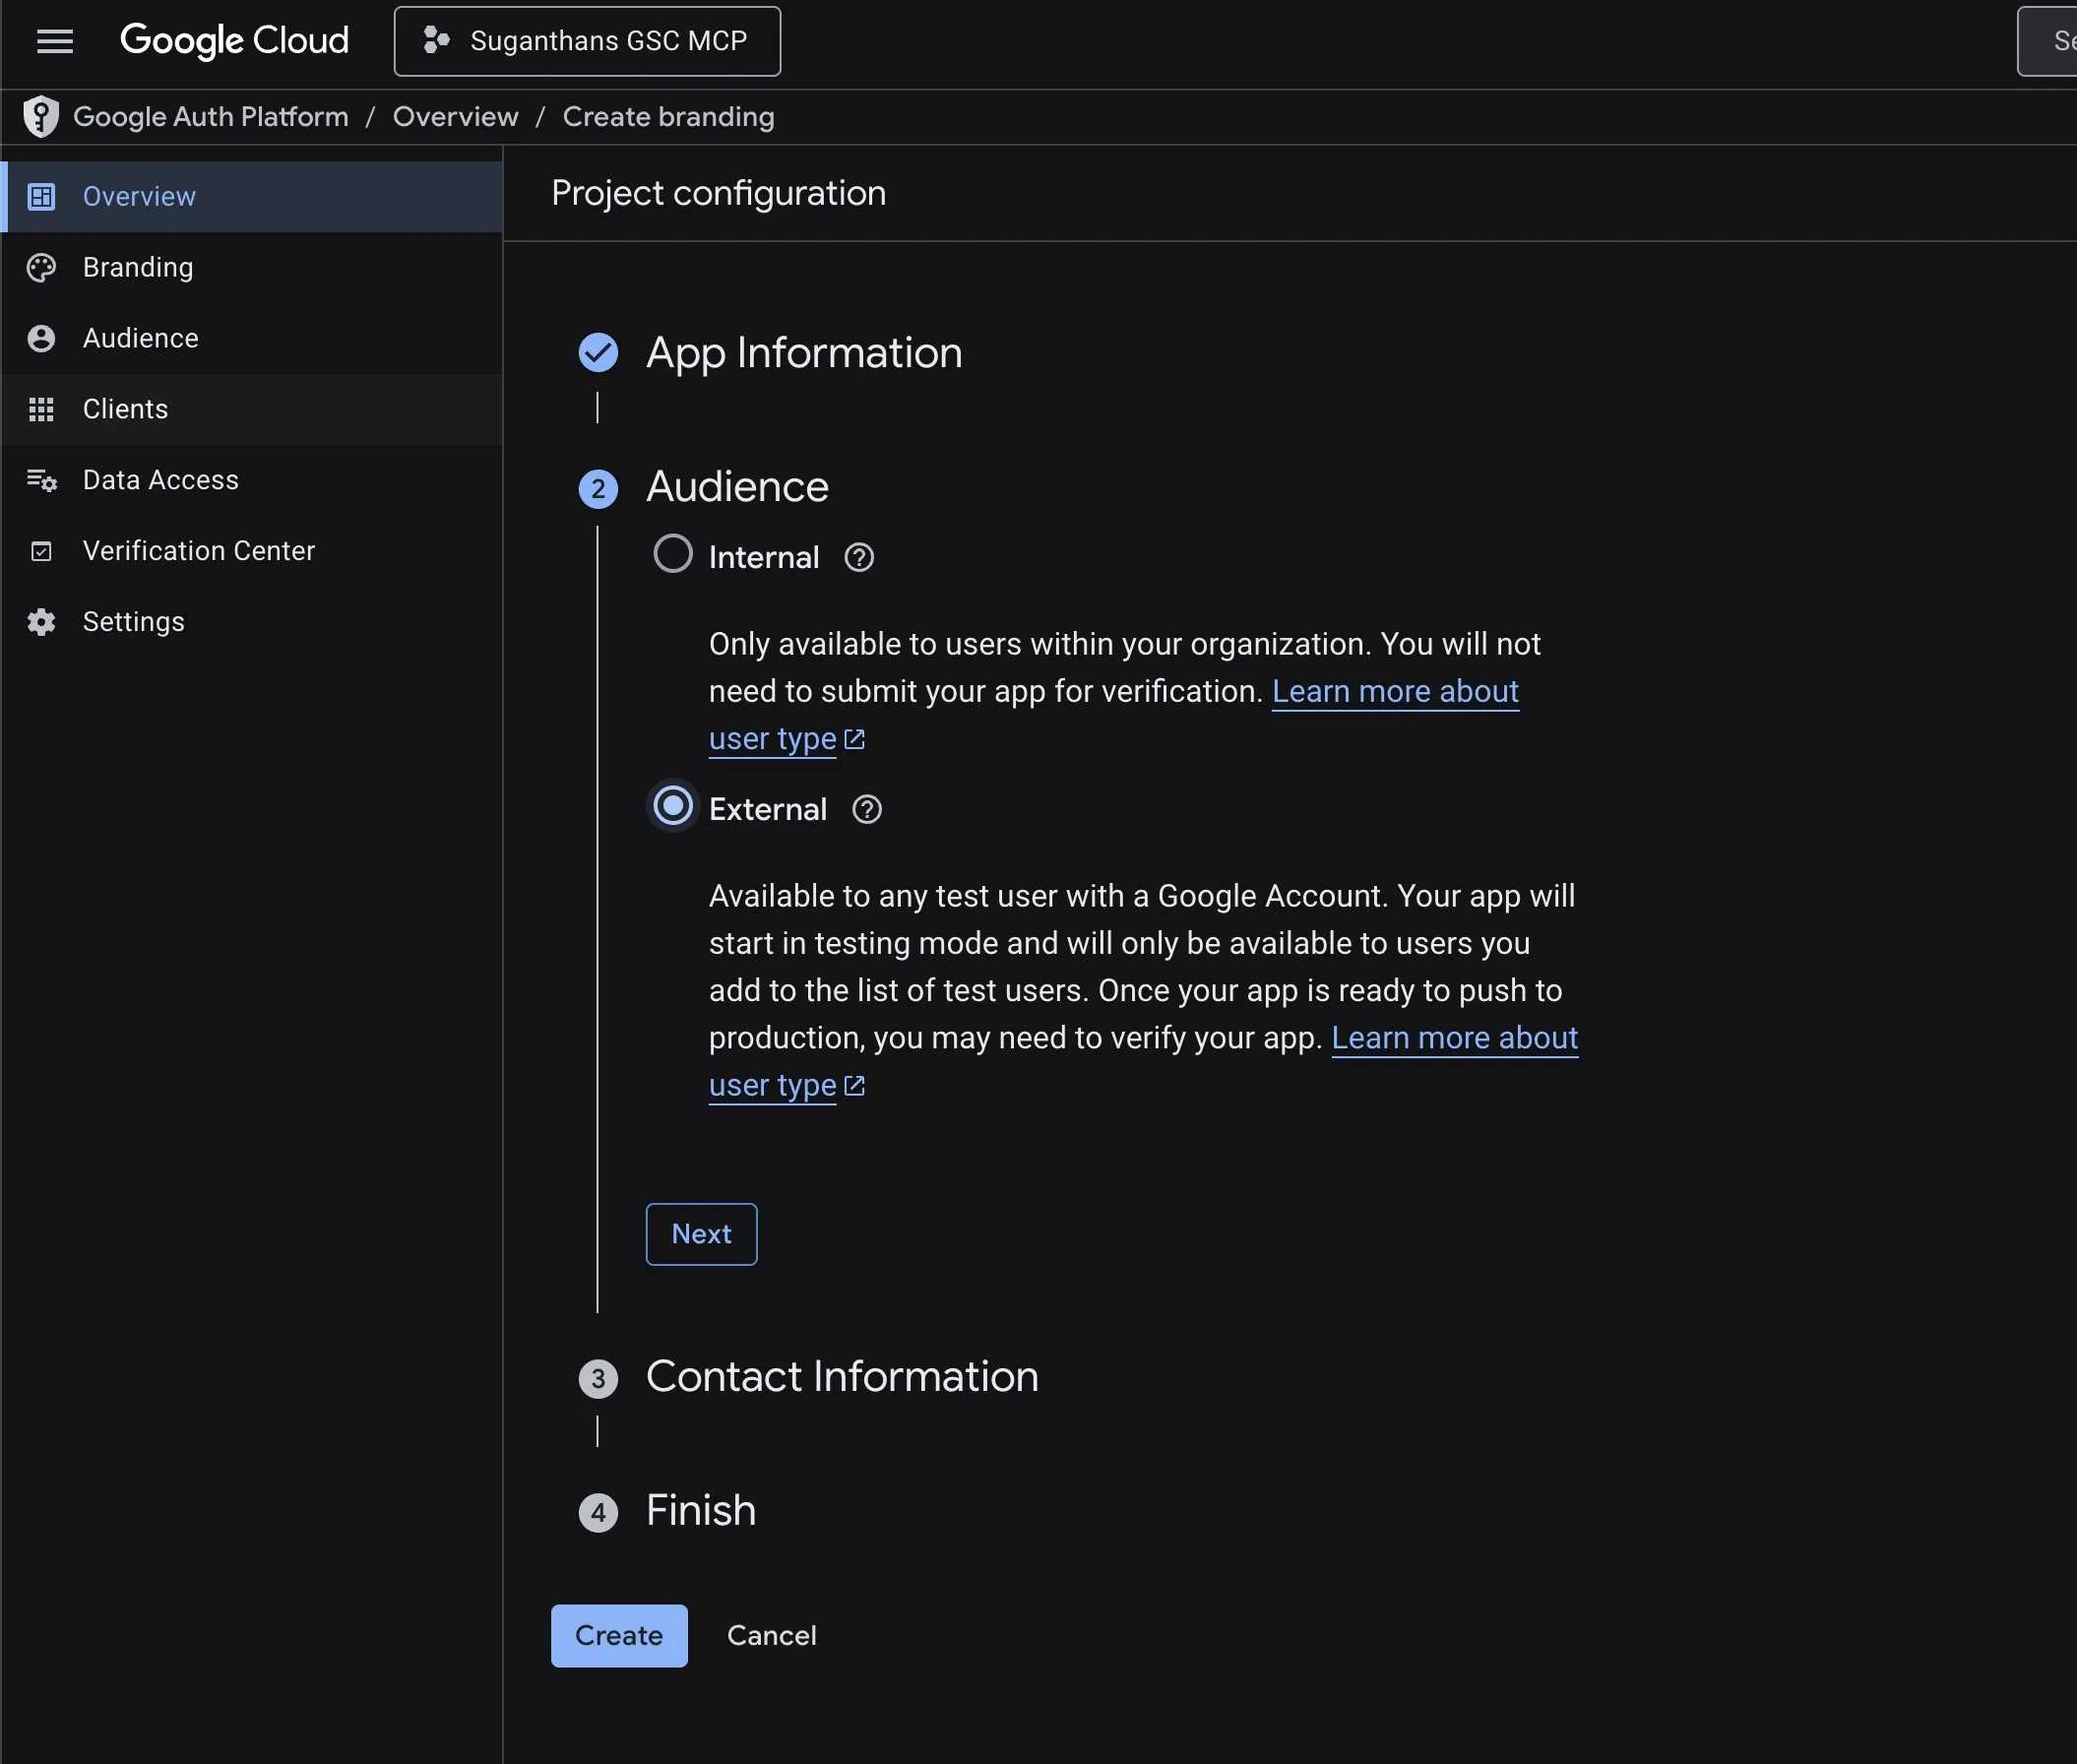Show help tooltip for External option

[866, 809]
